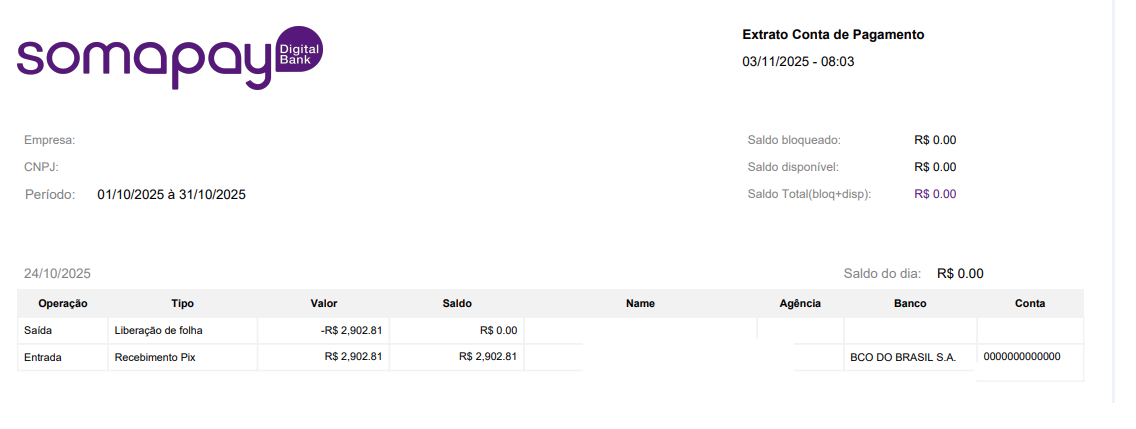Select the Liberação de folha row cell
The image size is (1136, 429).
(x=183, y=330)
